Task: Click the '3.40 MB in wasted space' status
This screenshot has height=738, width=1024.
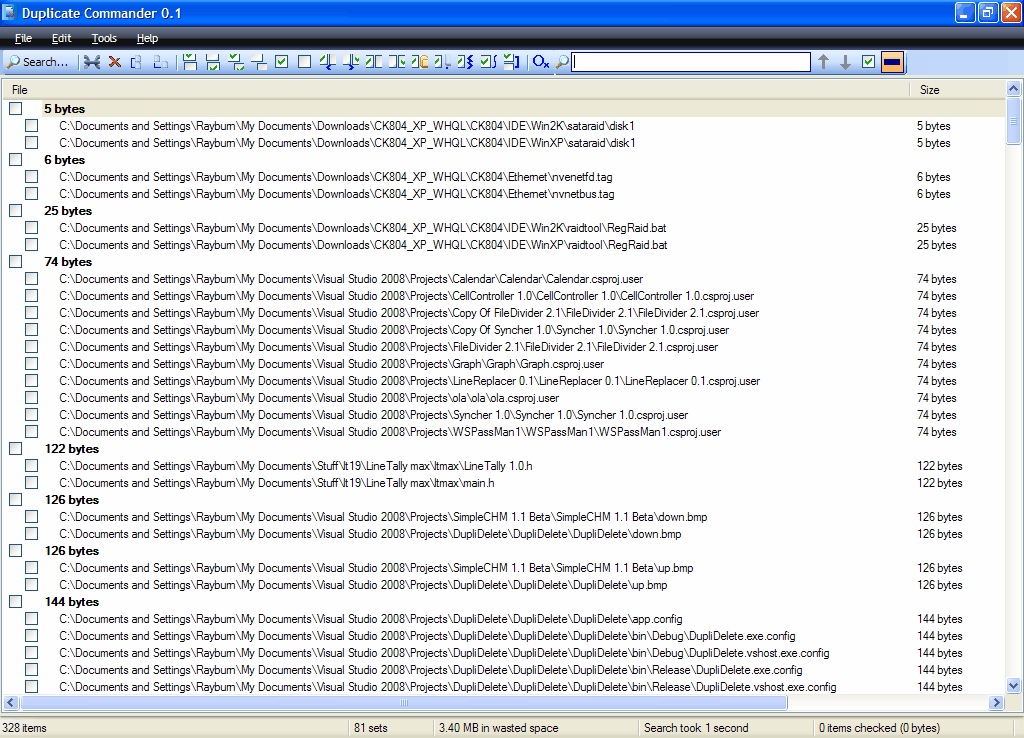Action: [498, 728]
